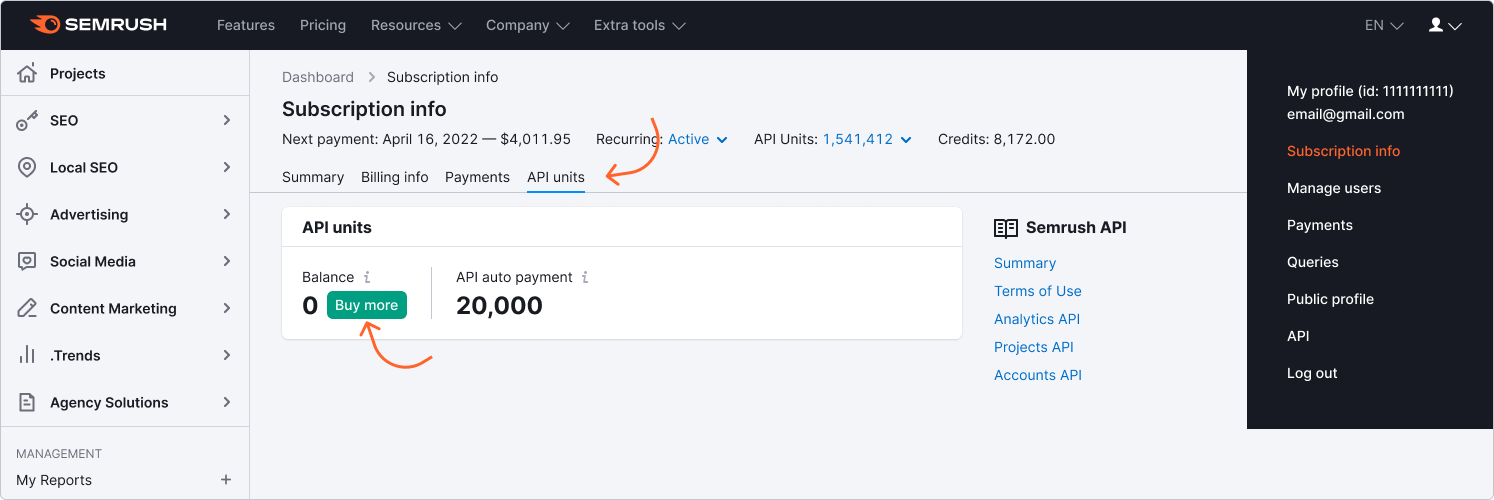The image size is (1494, 500).
Task: Open the Resources dropdown menu
Action: (416, 25)
